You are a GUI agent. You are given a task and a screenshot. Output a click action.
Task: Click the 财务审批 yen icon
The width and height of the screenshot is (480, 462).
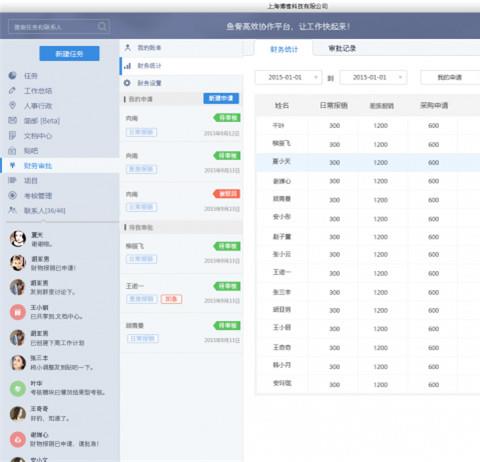[x=12, y=165]
